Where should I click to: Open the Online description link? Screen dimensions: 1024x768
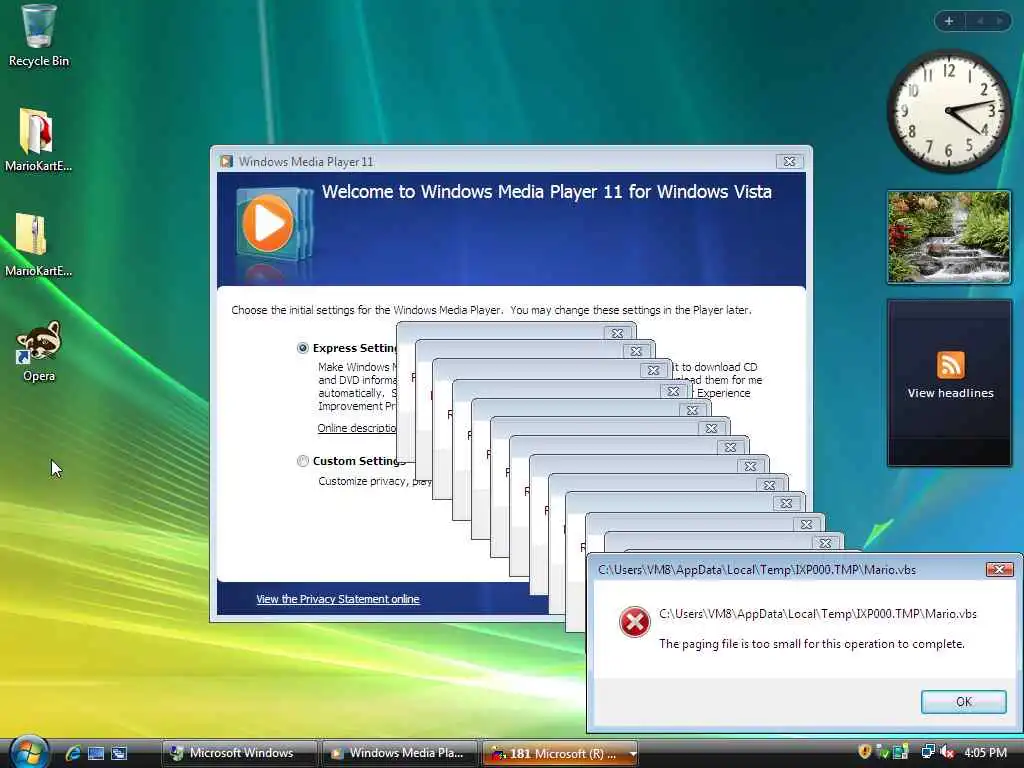[x=357, y=428]
